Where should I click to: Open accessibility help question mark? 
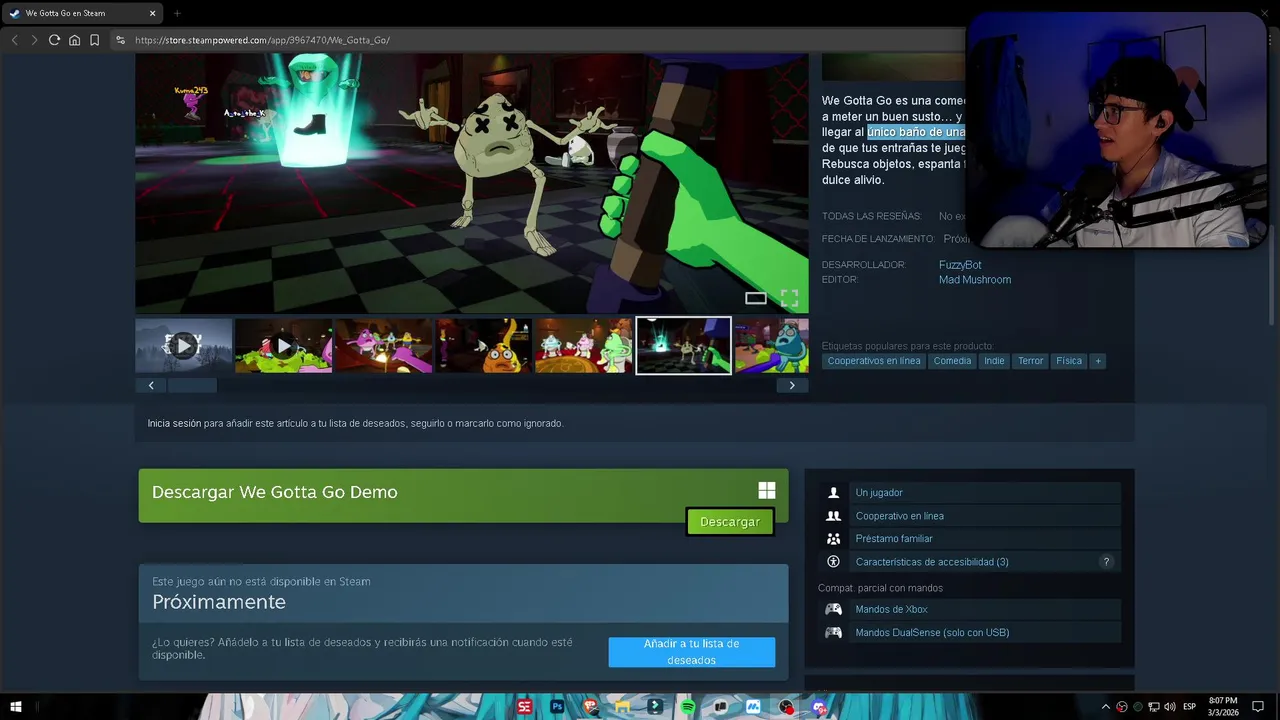coord(1106,562)
